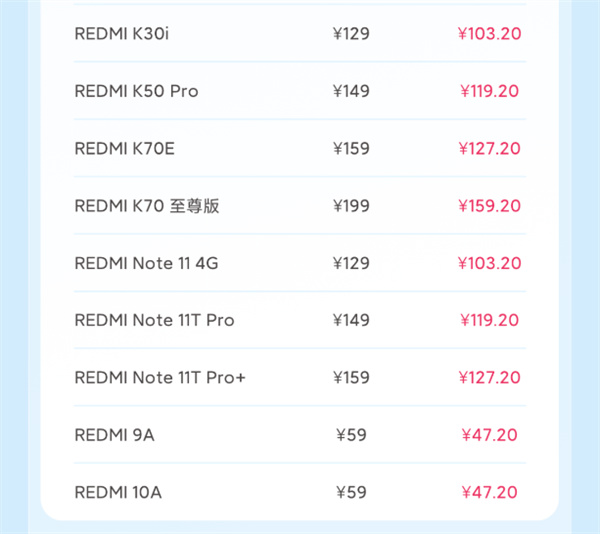This screenshot has width=600, height=534.
Task: Click REDMI Note 11T Pro+'s ¥159 price
Action: click(351, 378)
